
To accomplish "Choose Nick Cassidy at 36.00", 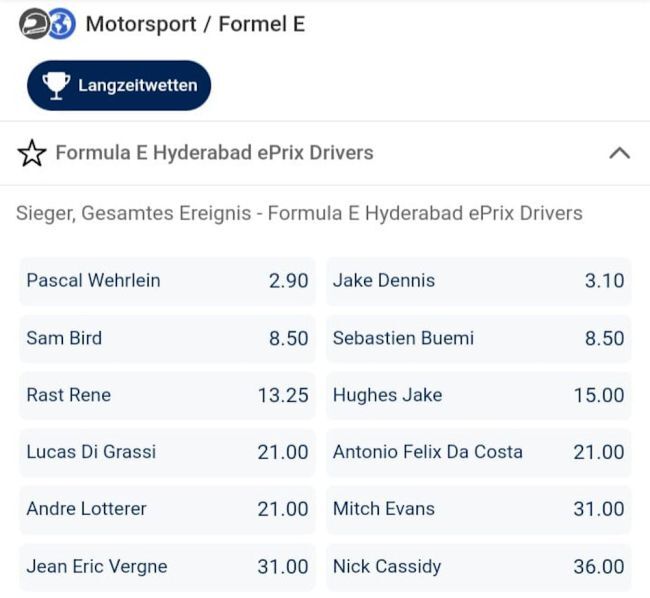I will [479, 566].
